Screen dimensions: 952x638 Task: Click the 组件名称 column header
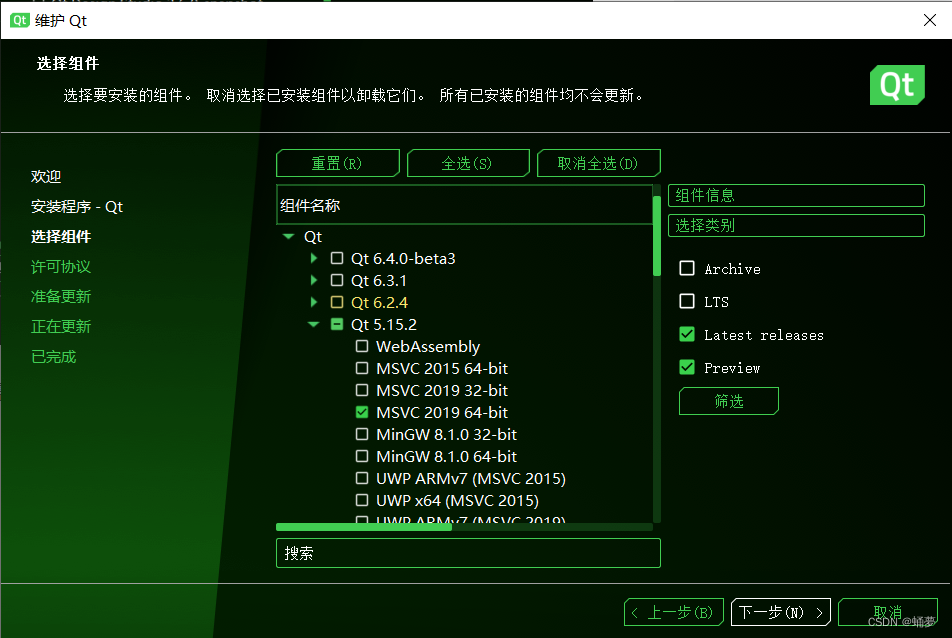[464, 205]
